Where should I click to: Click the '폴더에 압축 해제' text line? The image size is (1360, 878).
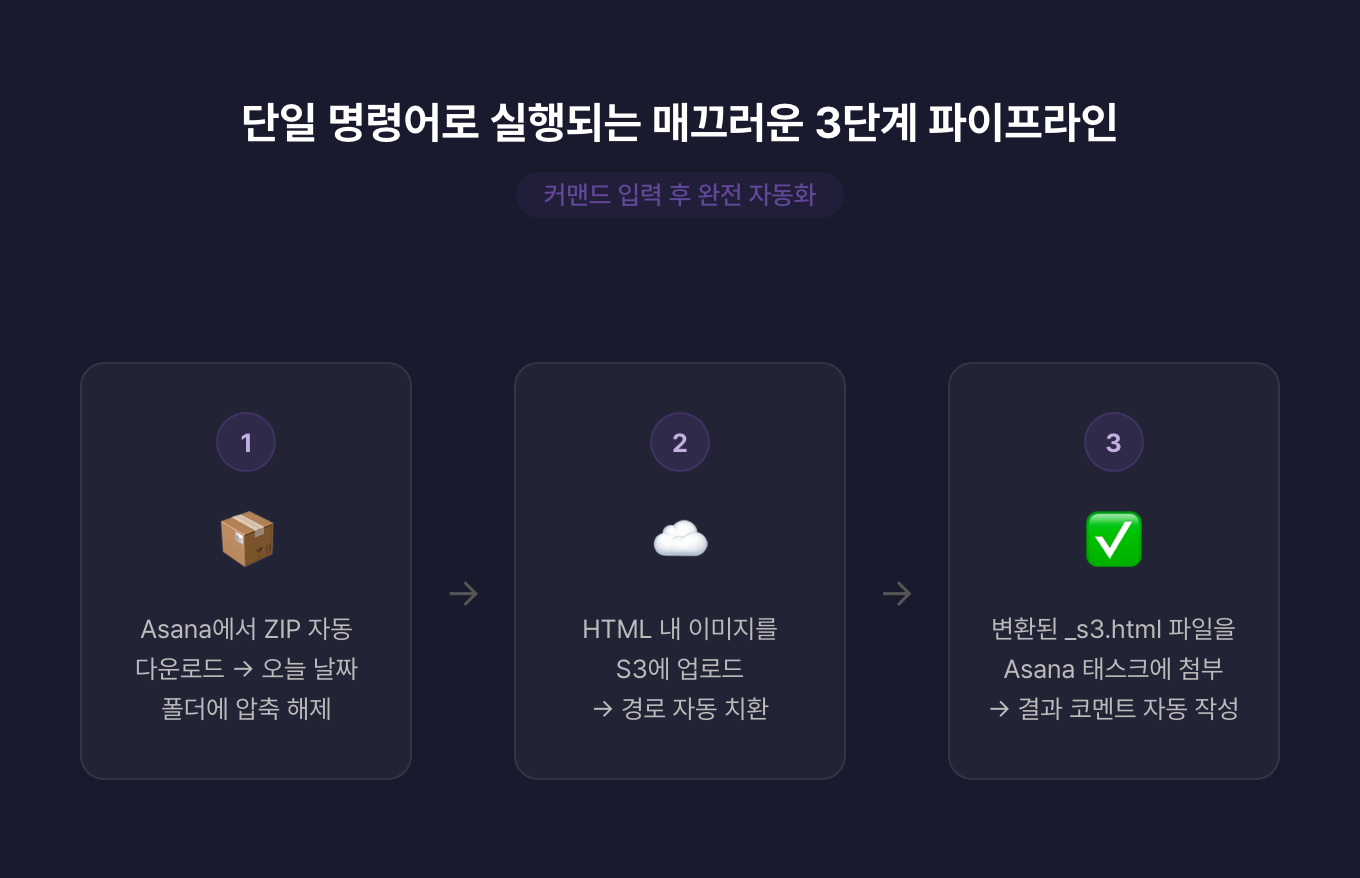point(246,709)
